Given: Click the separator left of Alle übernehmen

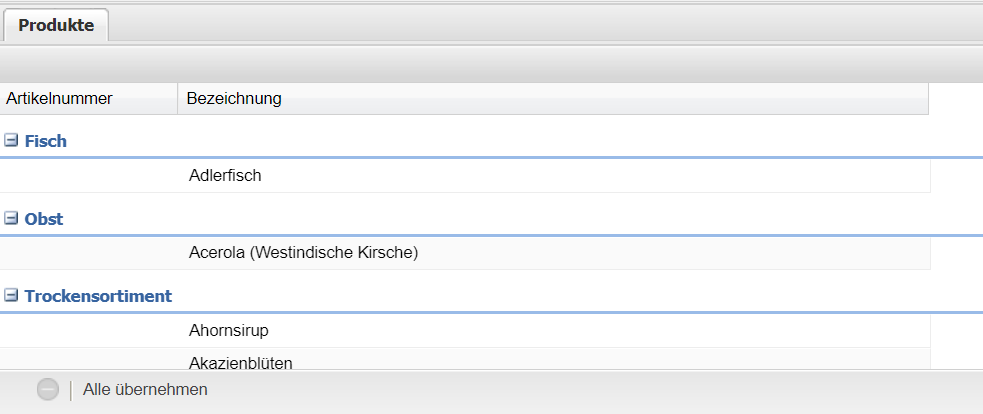Looking at the screenshot, I should point(71,390).
